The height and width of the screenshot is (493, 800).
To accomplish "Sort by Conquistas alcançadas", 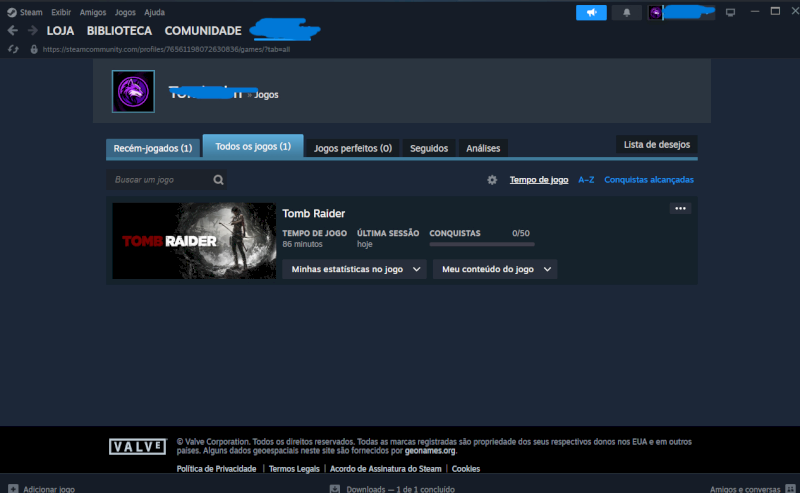I will click(x=649, y=180).
